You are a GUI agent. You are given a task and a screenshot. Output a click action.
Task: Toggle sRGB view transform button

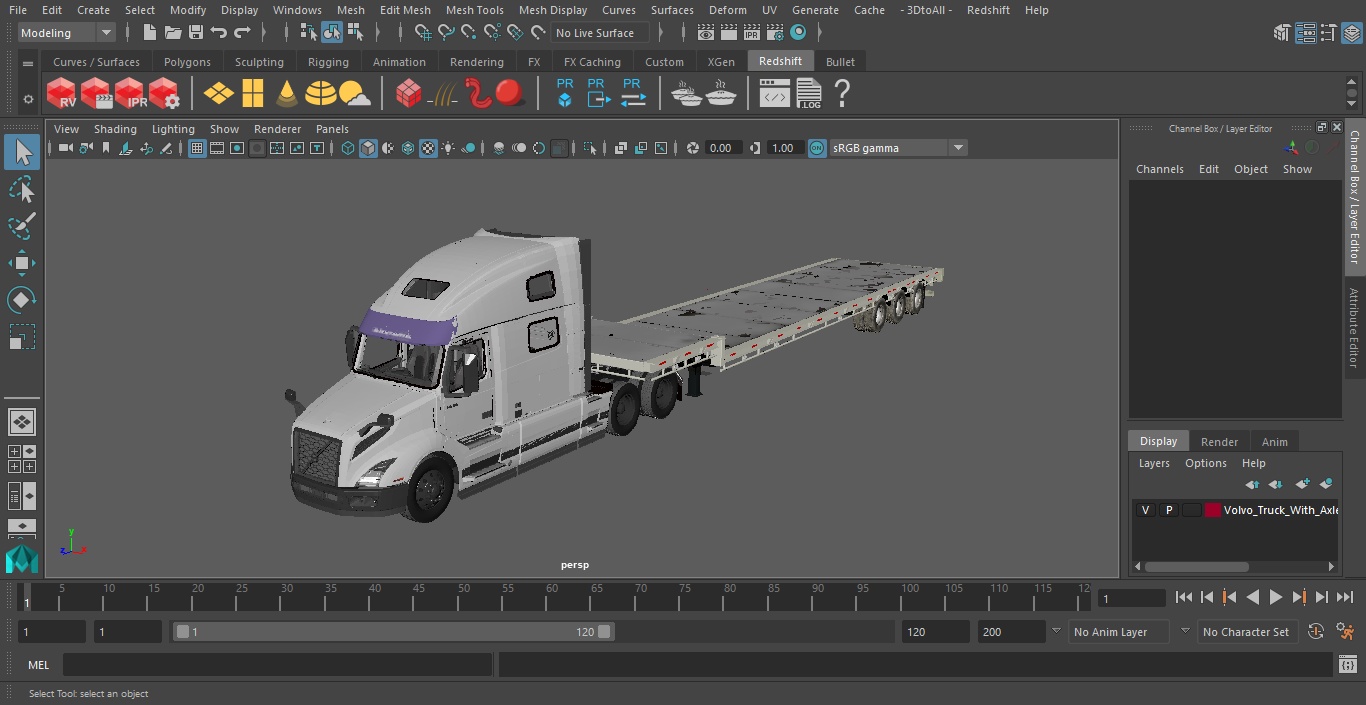point(817,148)
